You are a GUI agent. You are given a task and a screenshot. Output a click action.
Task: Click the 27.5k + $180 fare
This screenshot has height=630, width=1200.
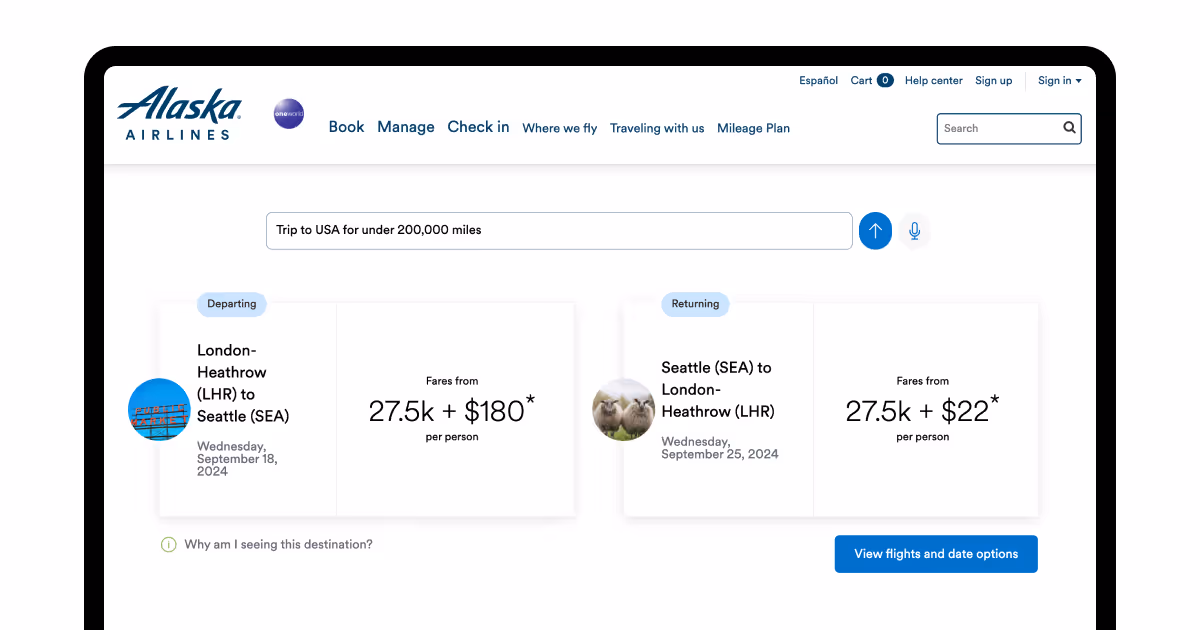tap(452, 410)
